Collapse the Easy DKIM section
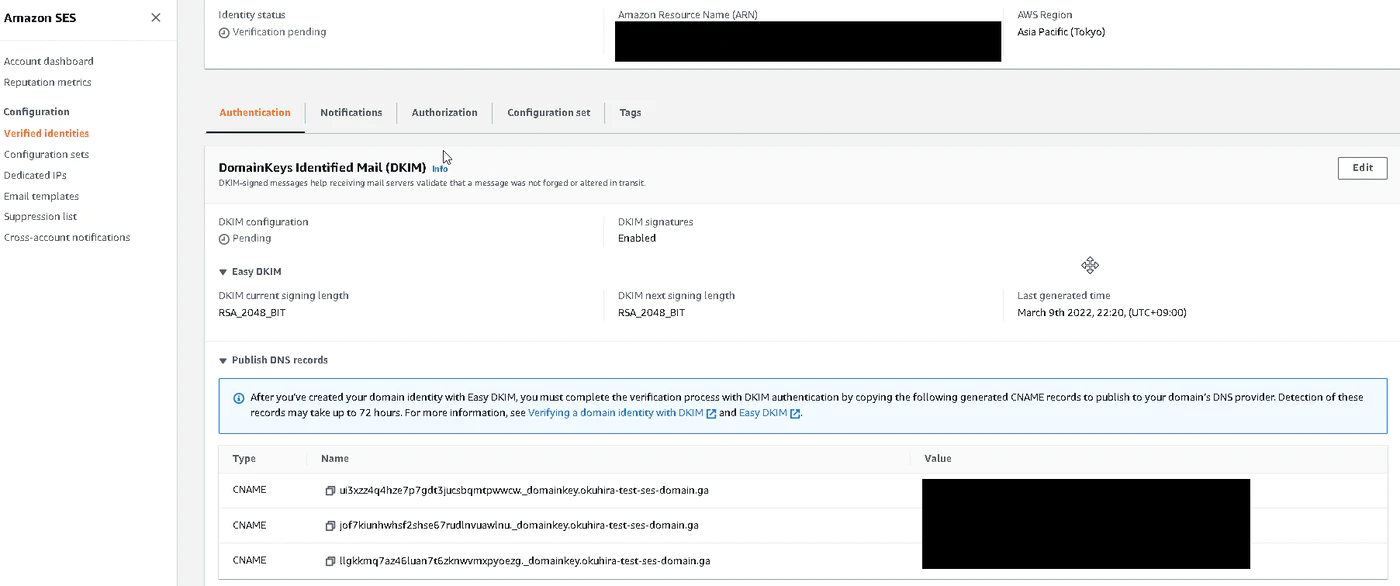 click(223, 272)
